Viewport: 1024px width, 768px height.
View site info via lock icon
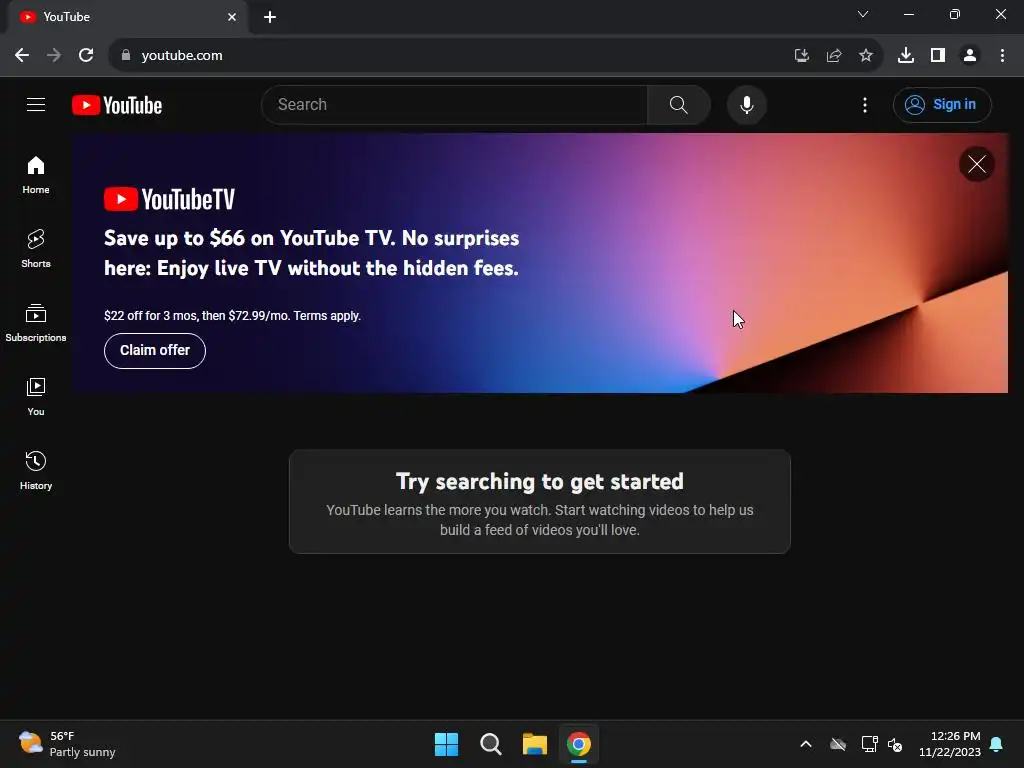126,56
